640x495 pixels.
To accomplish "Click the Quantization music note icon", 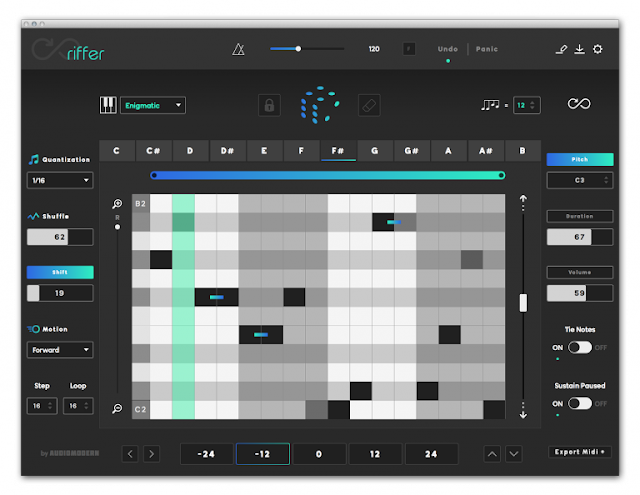I will pos(33,160).
